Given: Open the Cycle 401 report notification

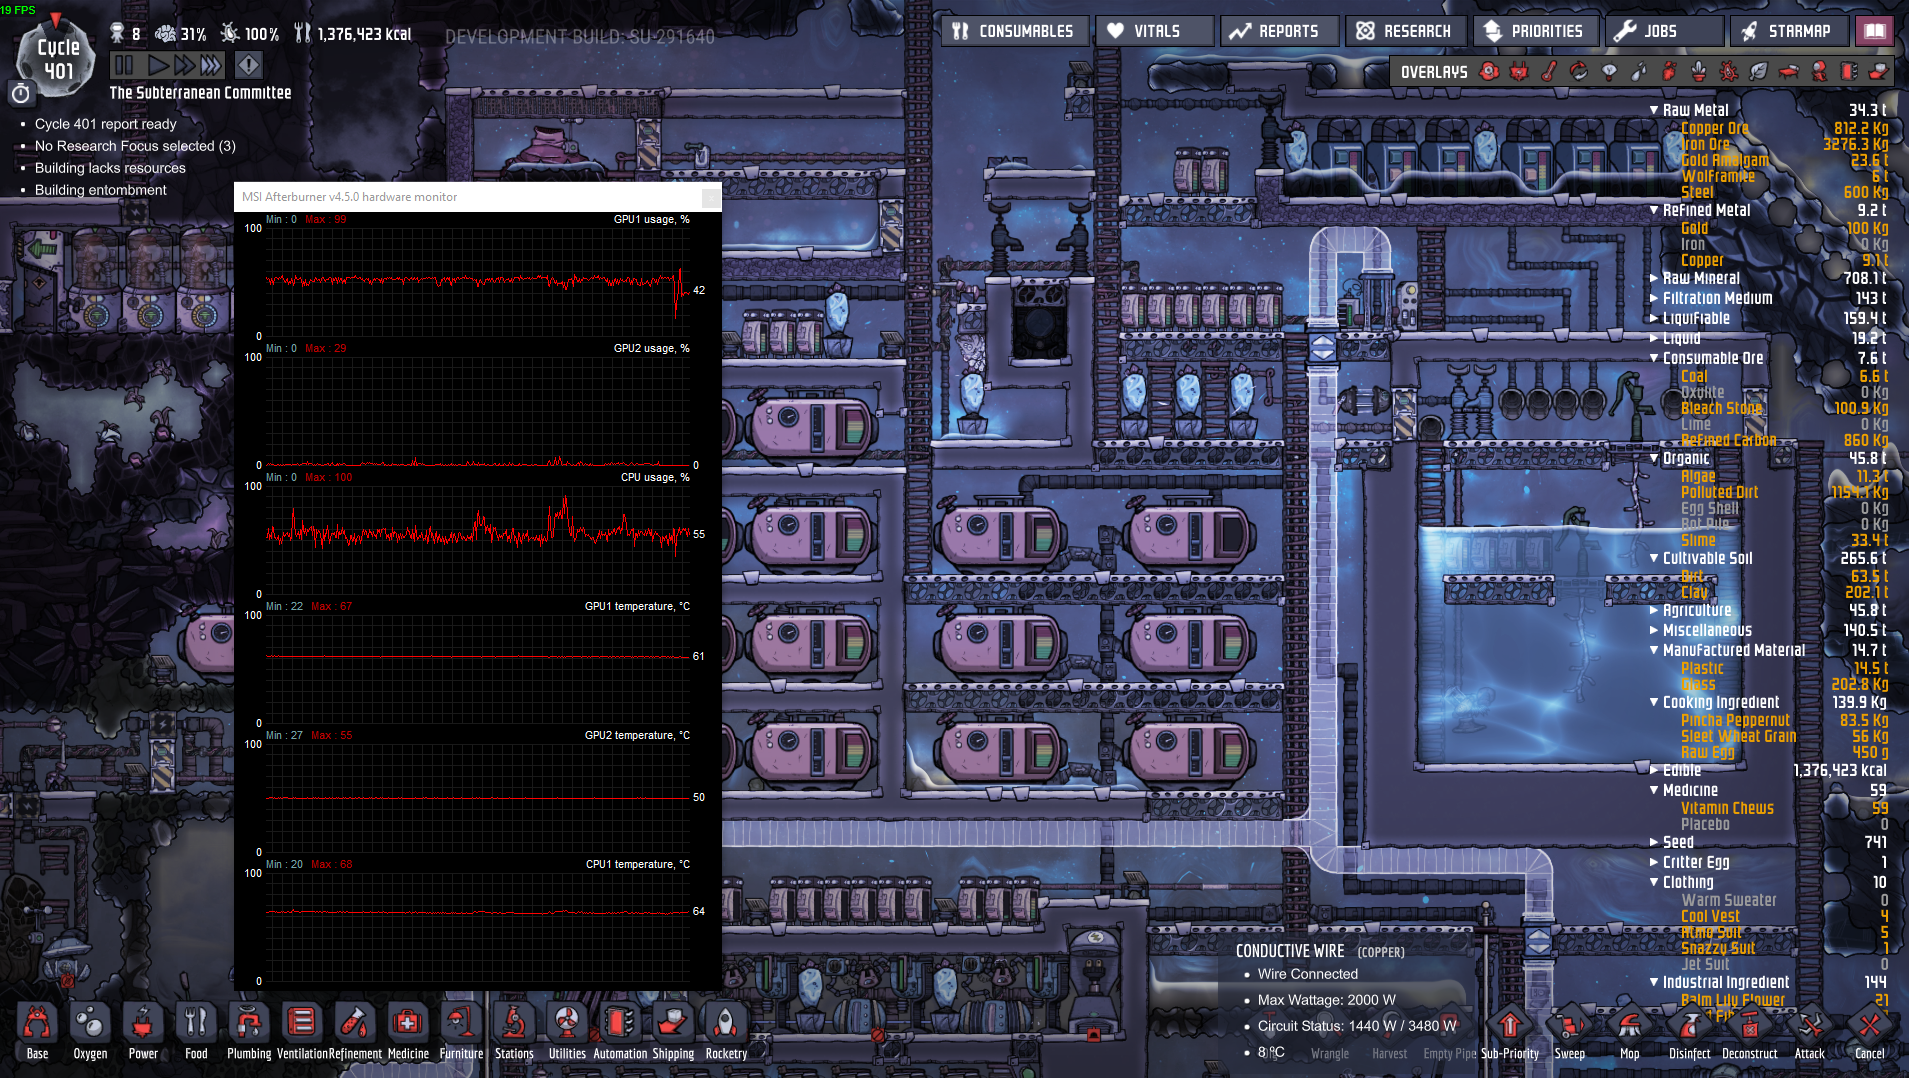Looking at the screenshot, I should point(105,124).
